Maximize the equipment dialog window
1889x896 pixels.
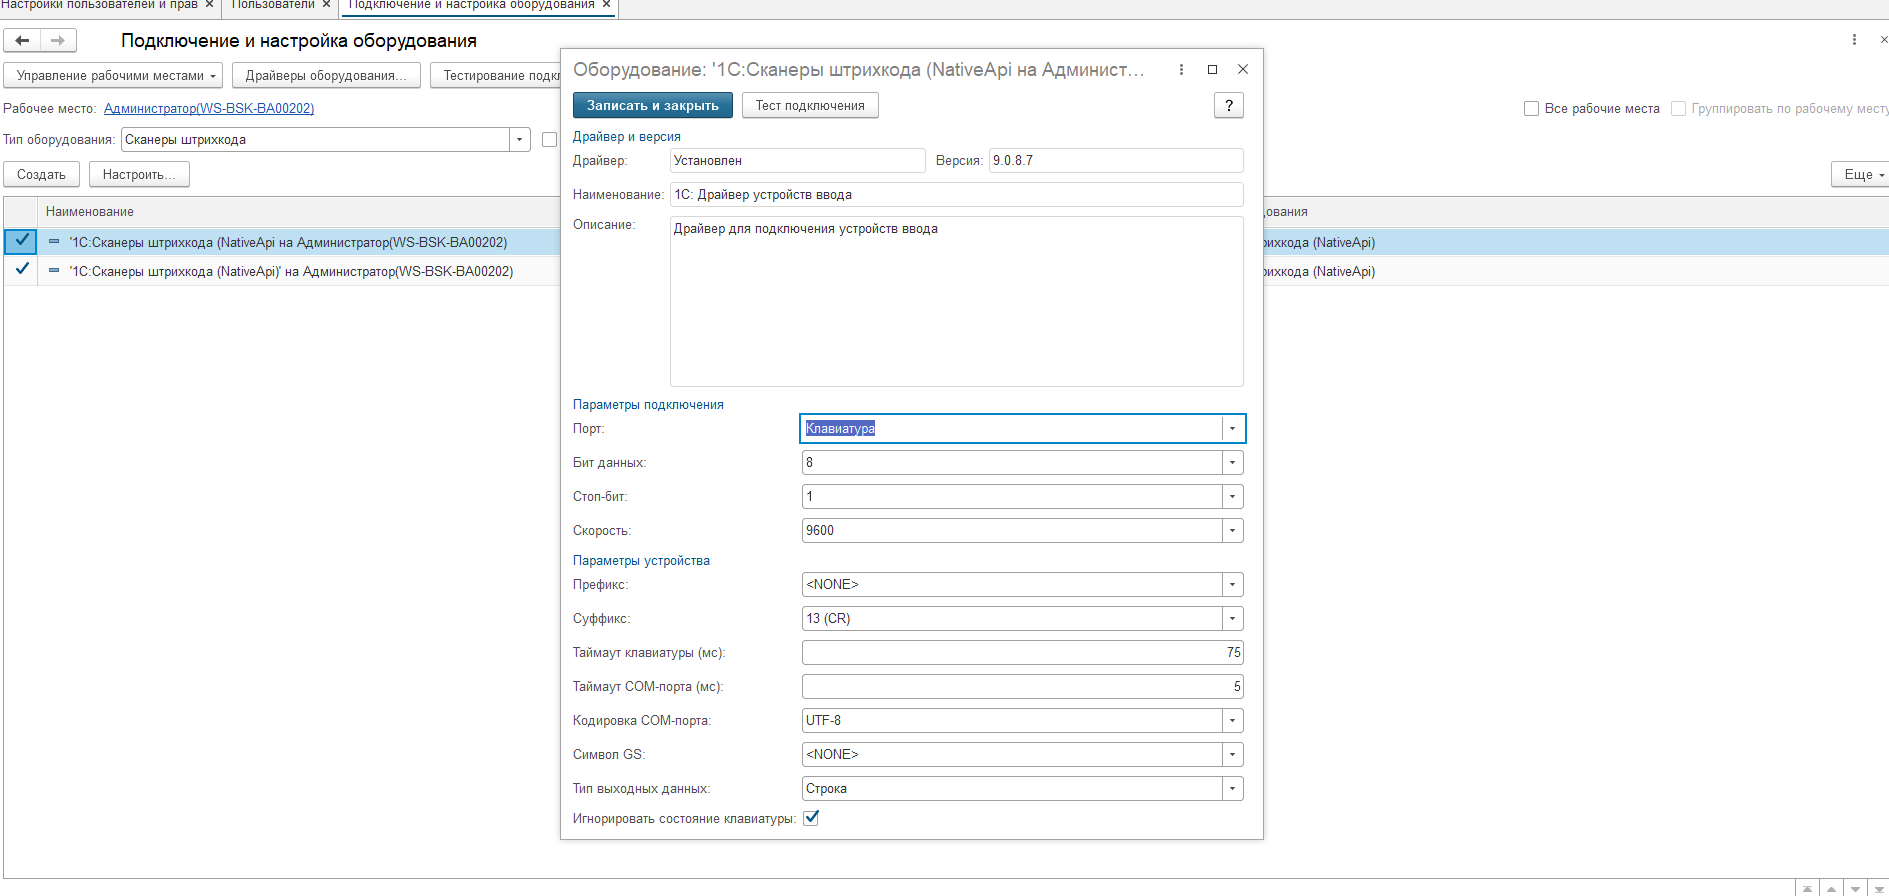click(x=1212, y=70)
